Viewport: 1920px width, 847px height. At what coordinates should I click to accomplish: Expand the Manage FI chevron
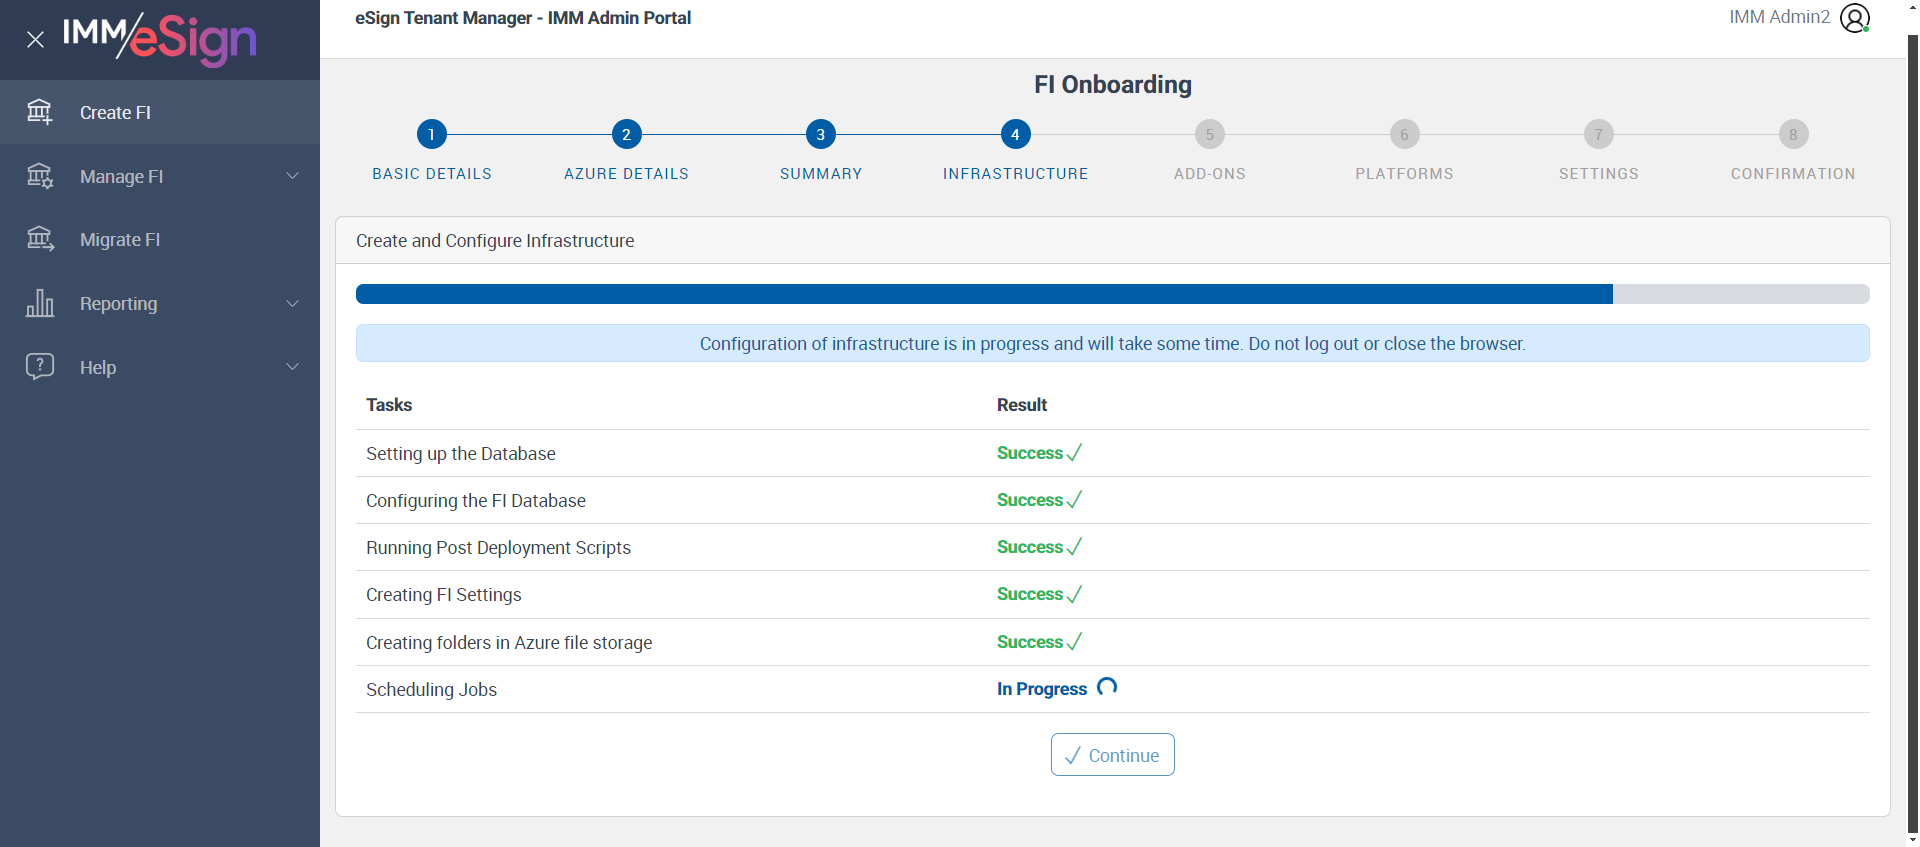(x=292, y=176)
